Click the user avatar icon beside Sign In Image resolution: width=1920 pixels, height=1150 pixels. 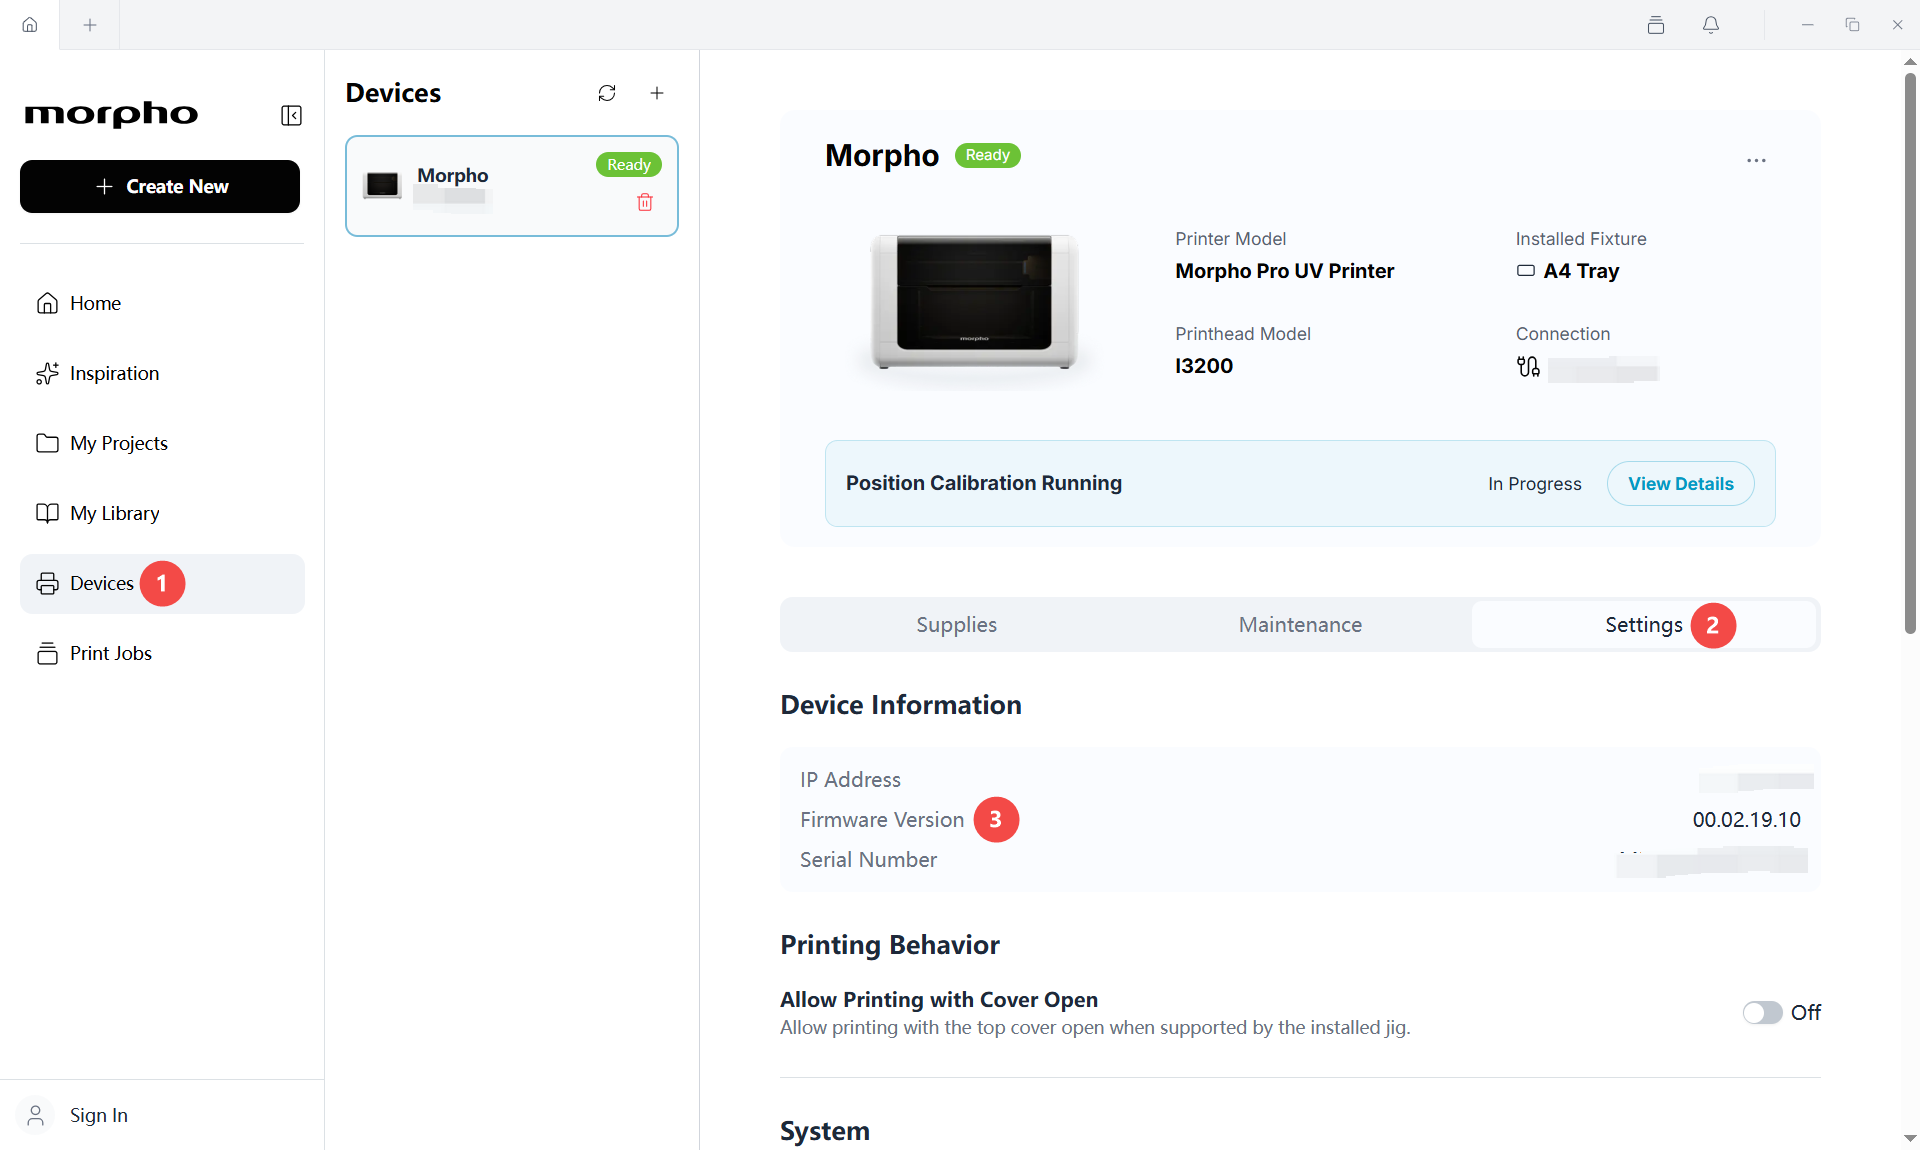tap(36, 1115)
